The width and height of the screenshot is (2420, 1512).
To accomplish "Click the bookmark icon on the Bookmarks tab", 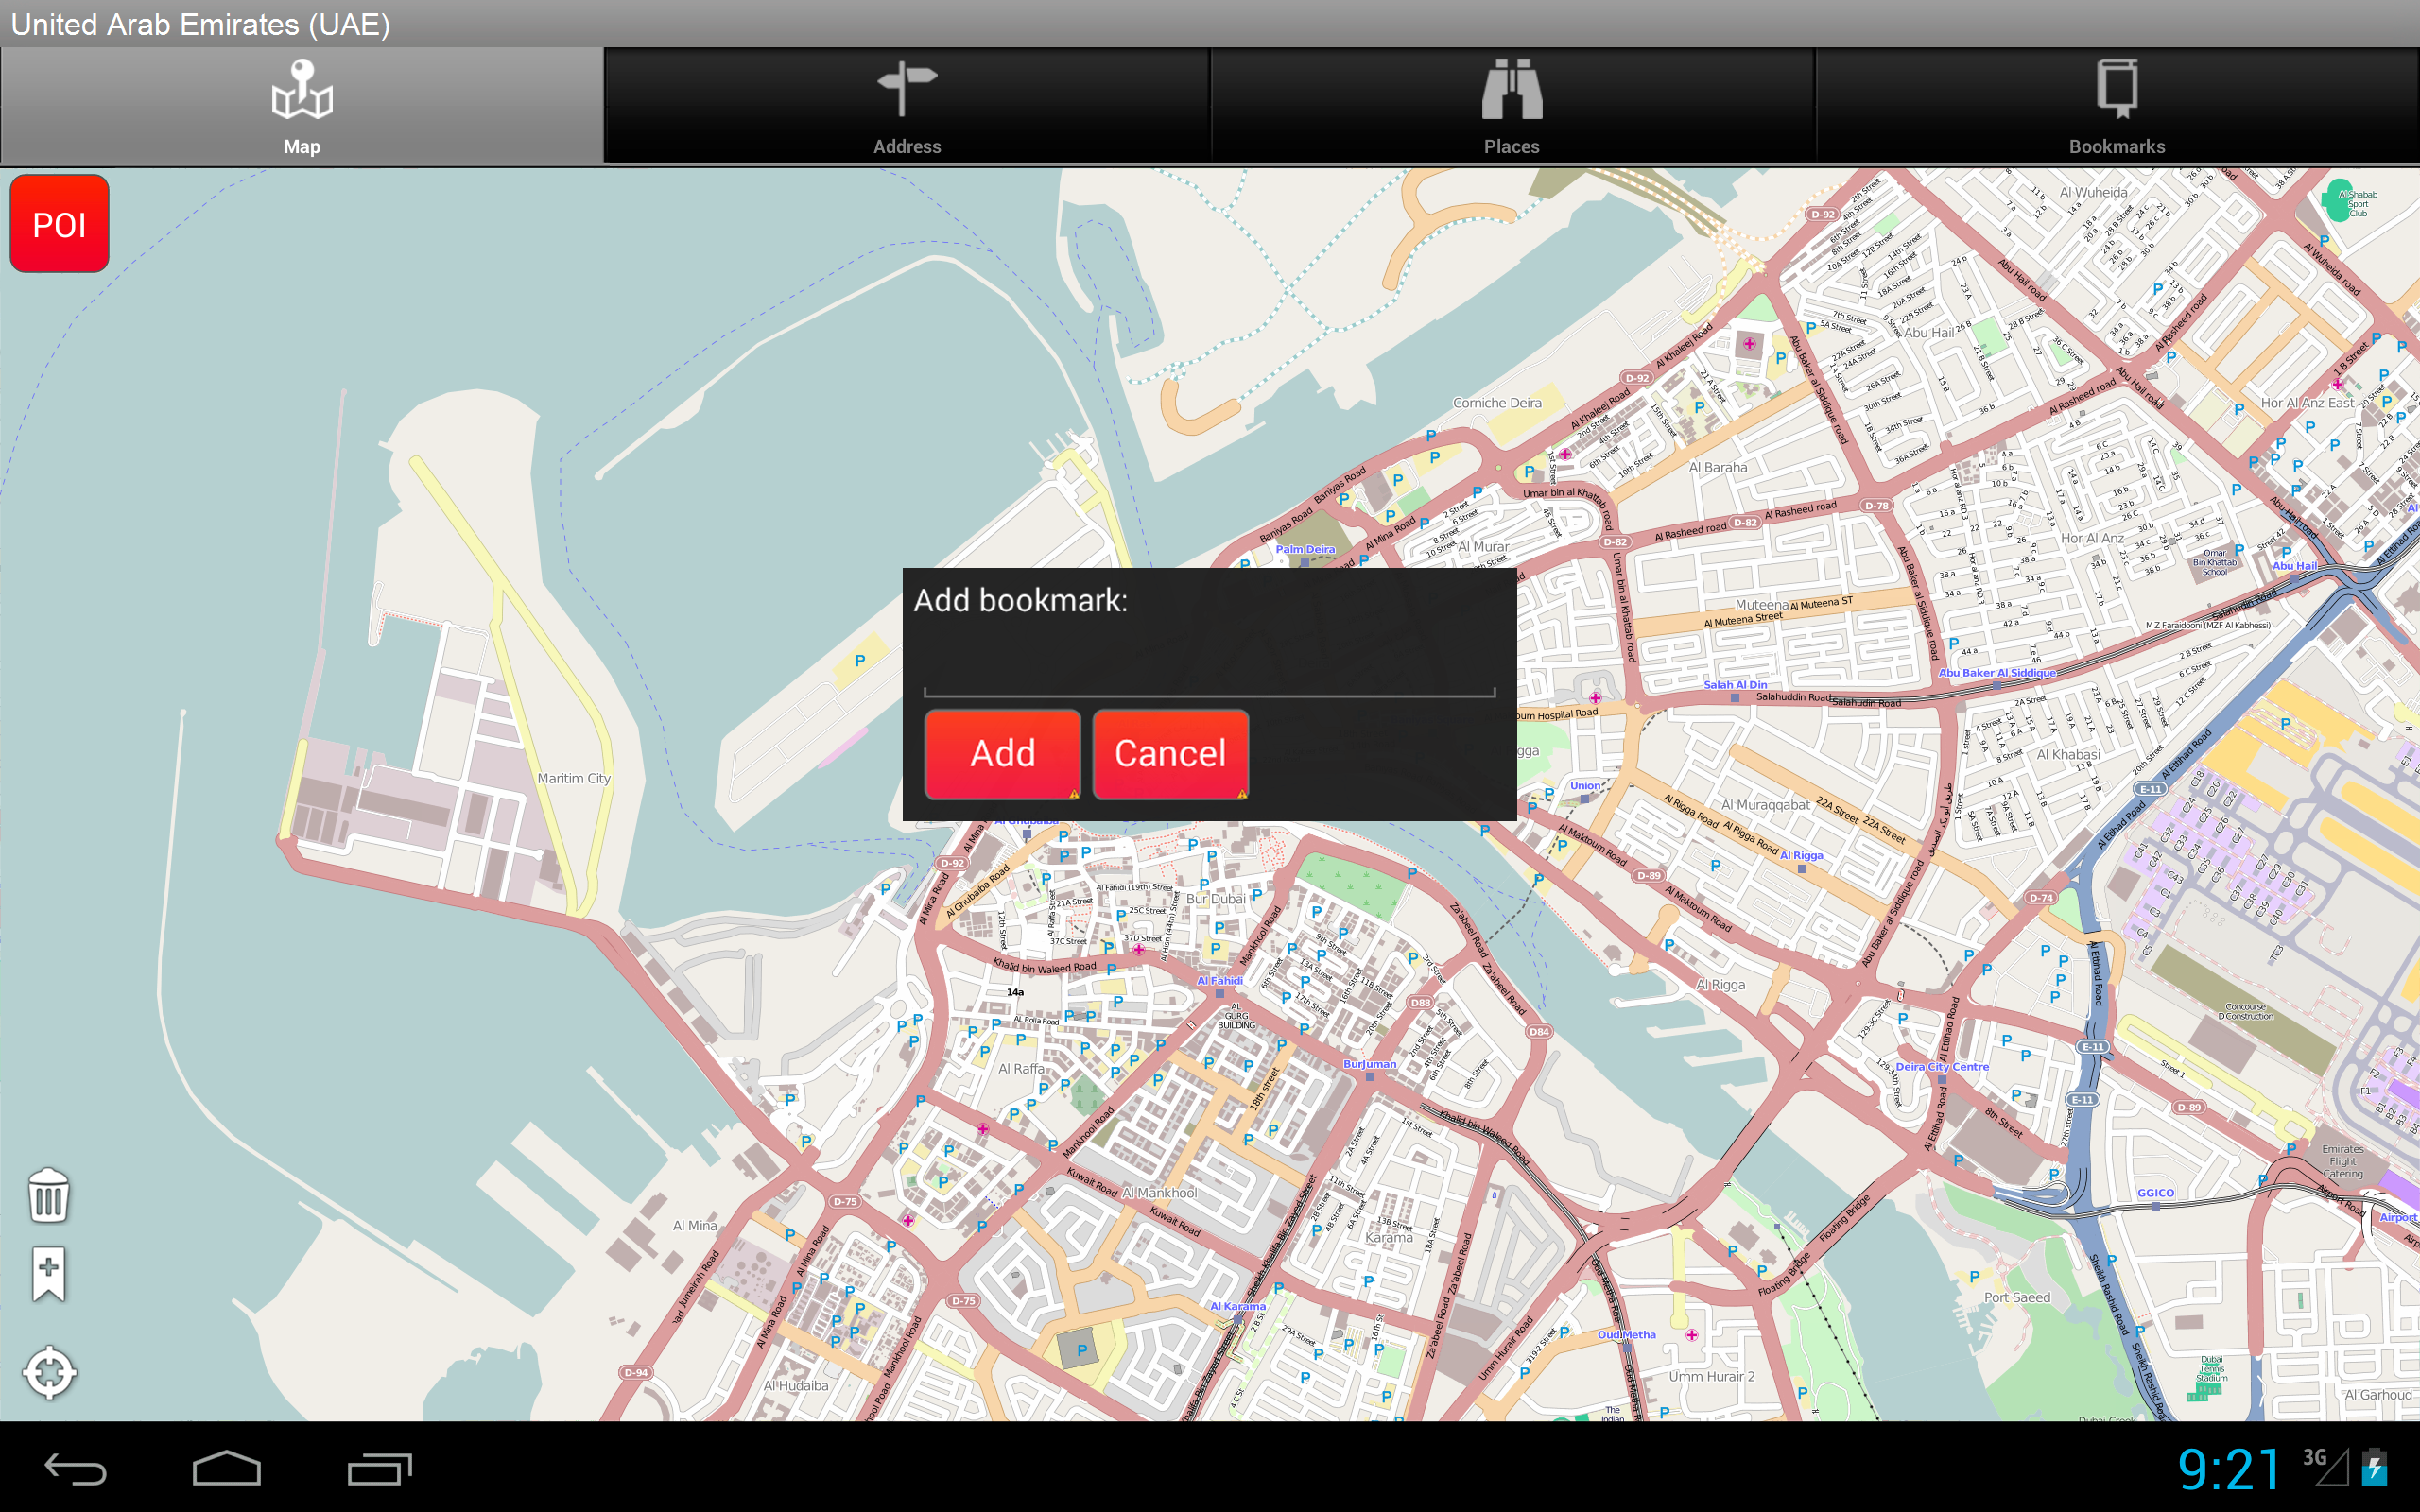I will pos(2117,88).
